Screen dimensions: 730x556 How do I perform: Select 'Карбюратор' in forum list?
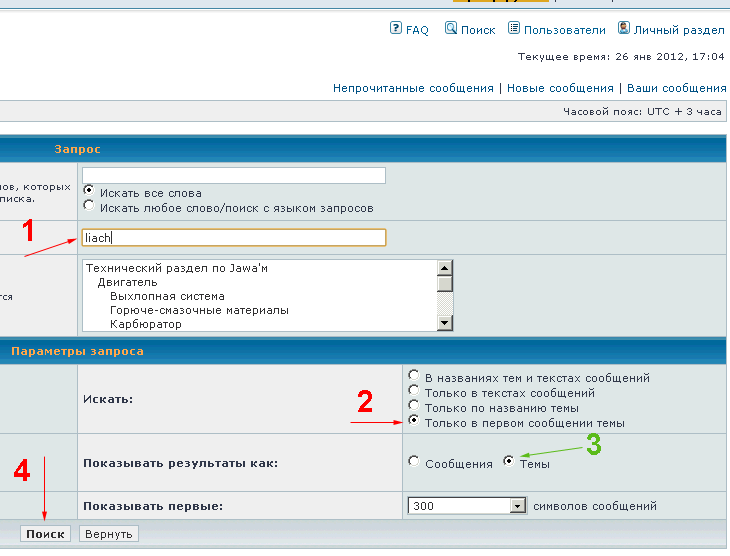[x=146, y=324]
